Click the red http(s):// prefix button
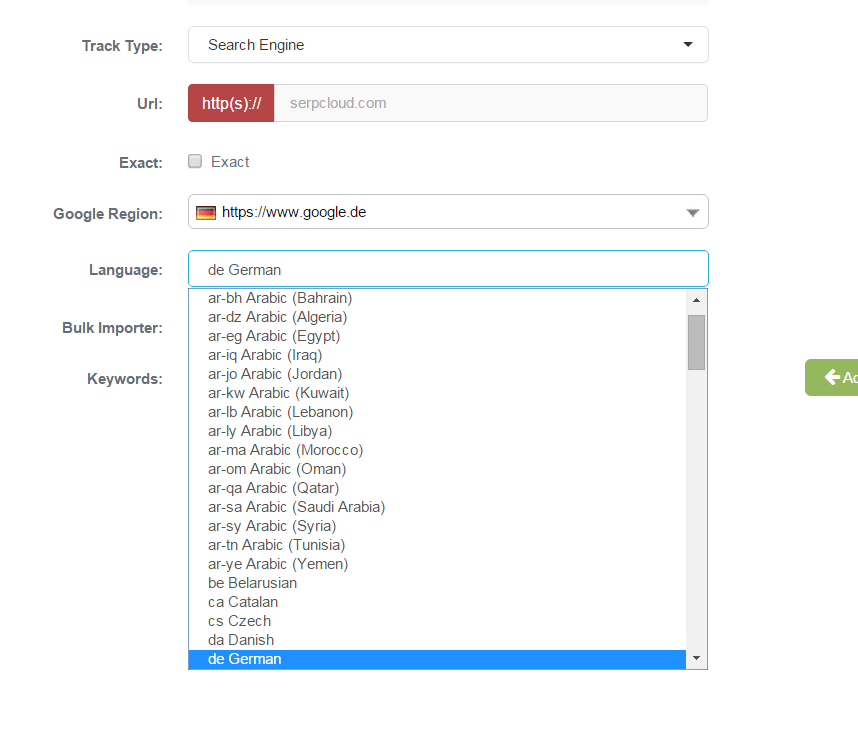 [x=231, y=103]
